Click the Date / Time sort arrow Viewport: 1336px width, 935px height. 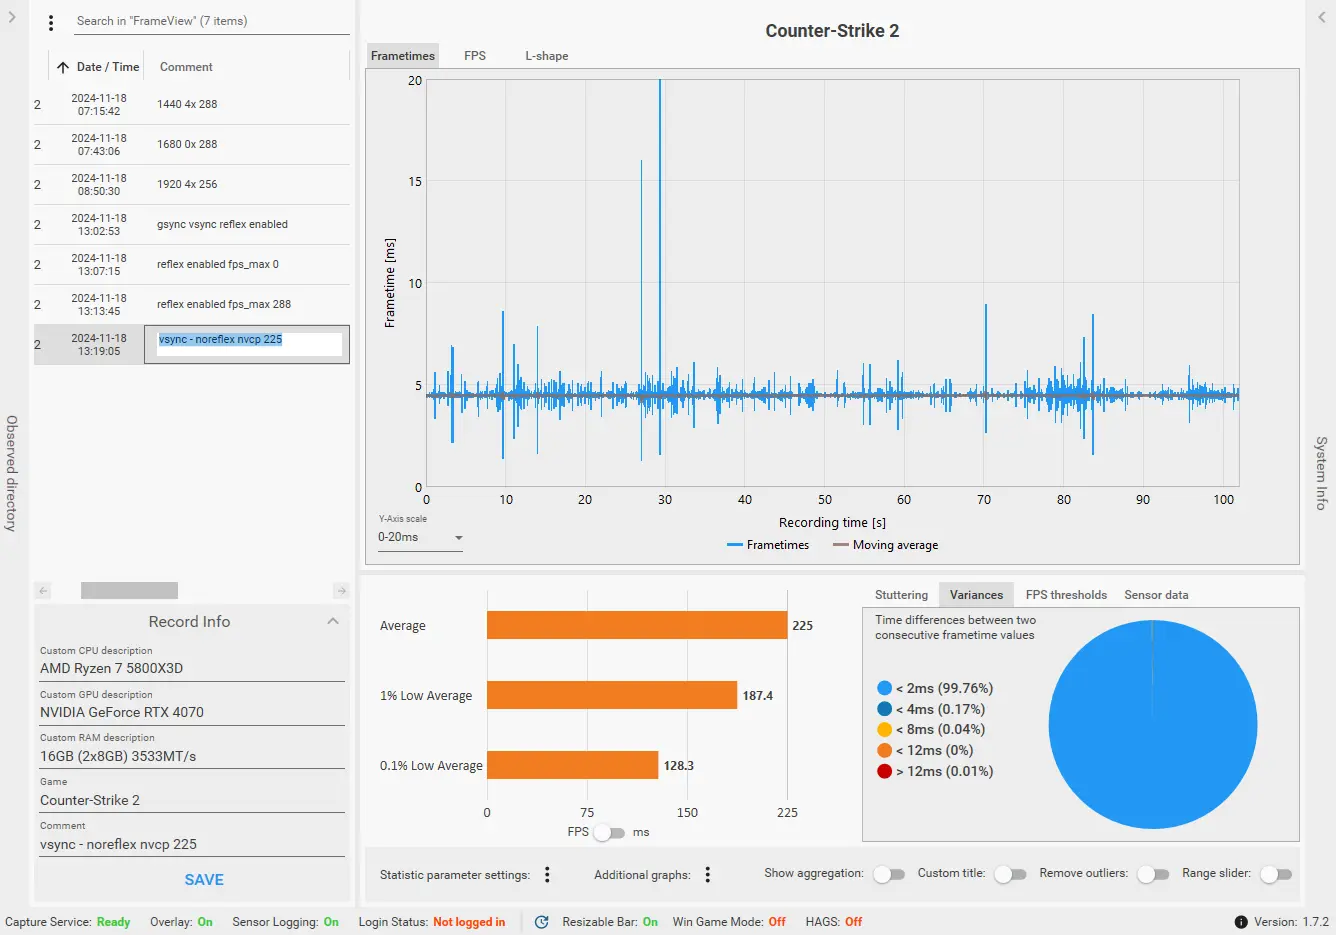pos(63,67)
